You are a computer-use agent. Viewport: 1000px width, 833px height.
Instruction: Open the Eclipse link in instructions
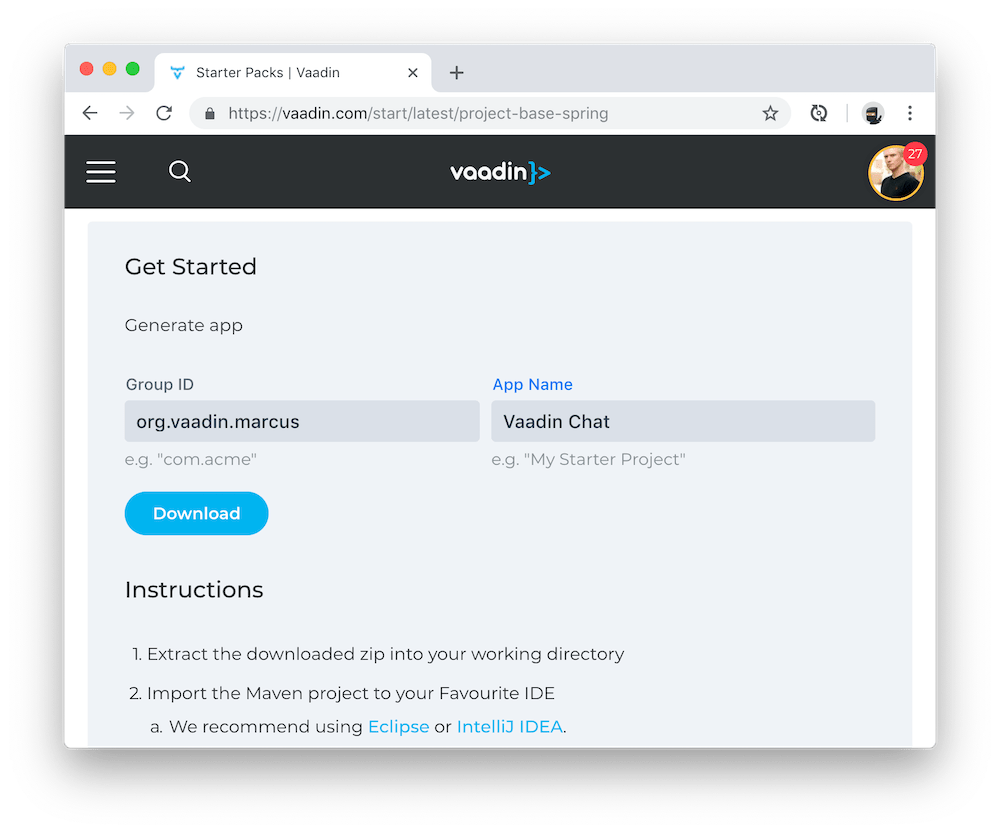click(398, 726)
